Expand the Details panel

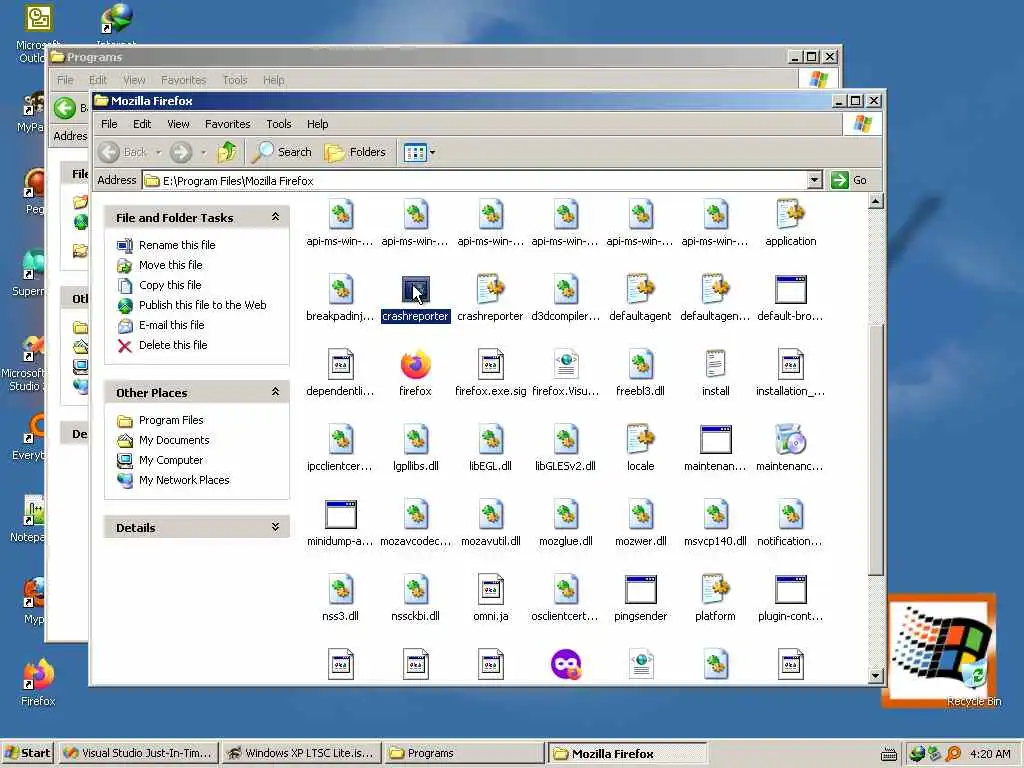[275, 527]
